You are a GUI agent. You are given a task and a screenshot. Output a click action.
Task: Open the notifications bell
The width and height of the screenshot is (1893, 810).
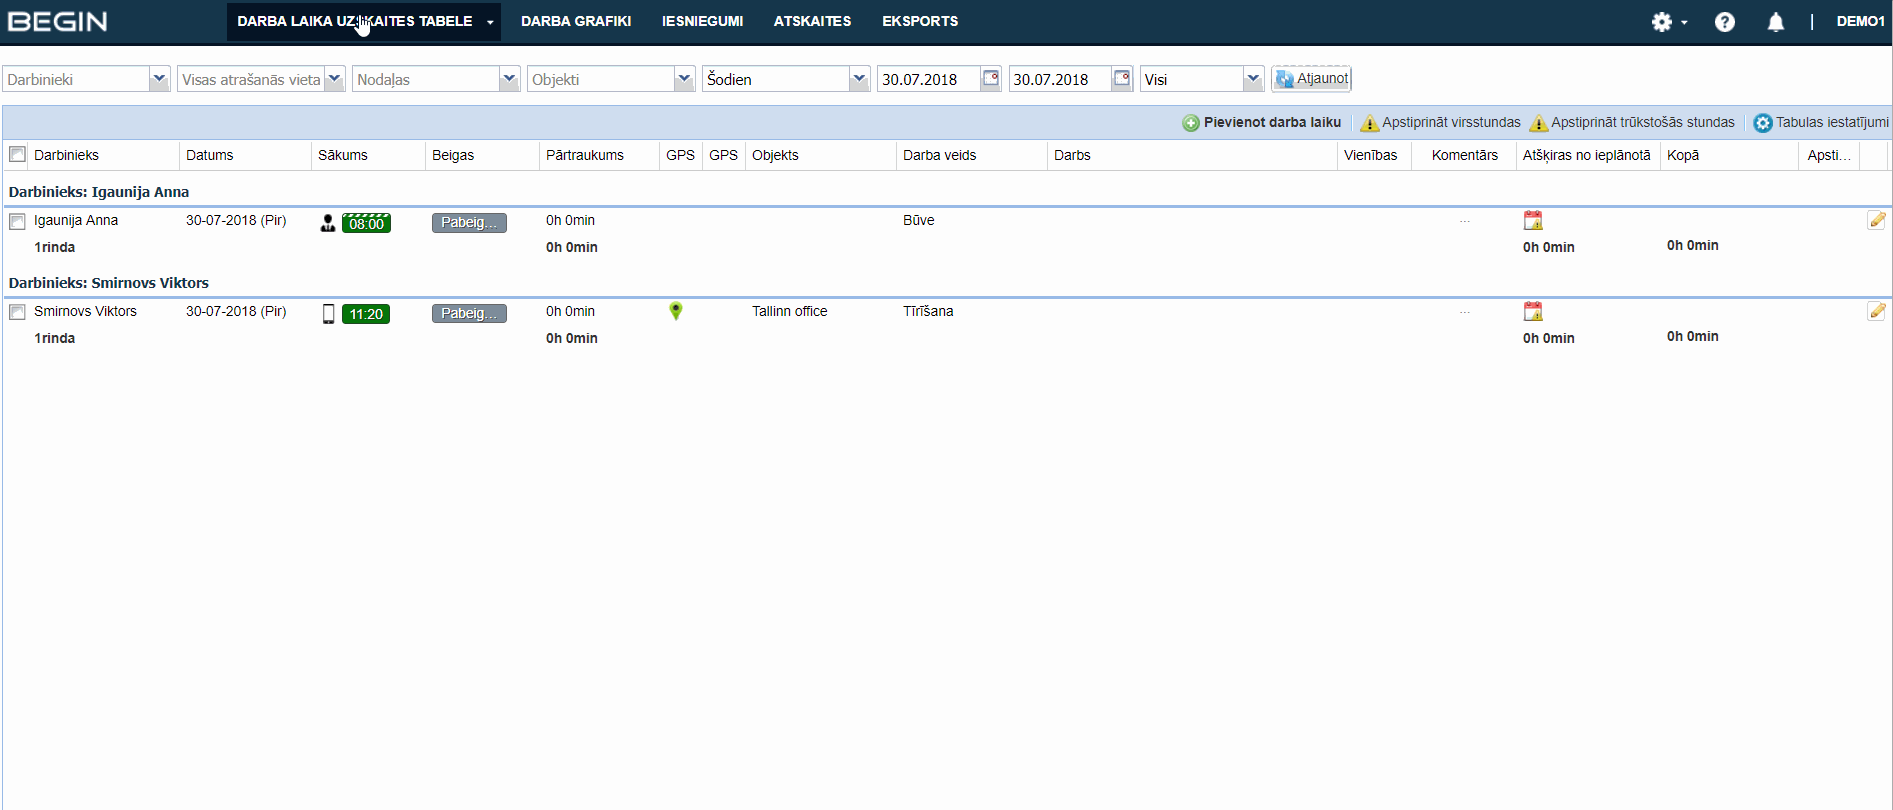tap(1775, 22)
